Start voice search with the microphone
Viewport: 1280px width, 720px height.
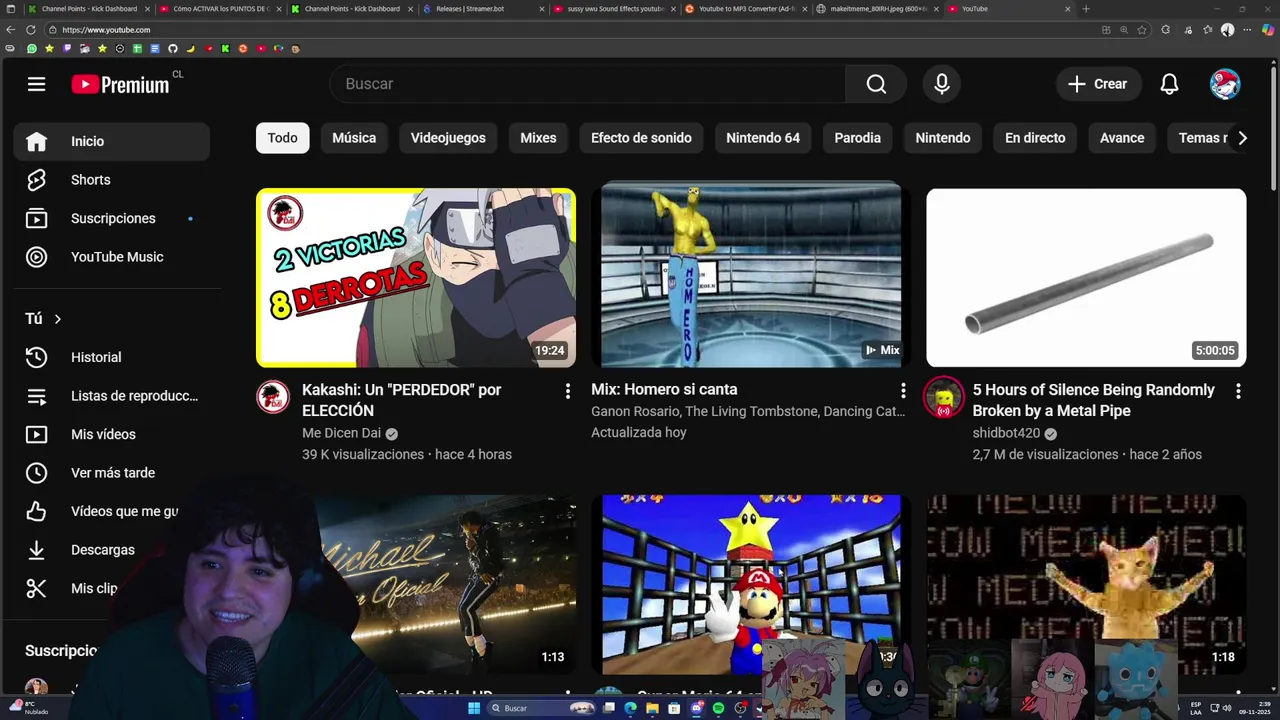[x=941, y=84]
